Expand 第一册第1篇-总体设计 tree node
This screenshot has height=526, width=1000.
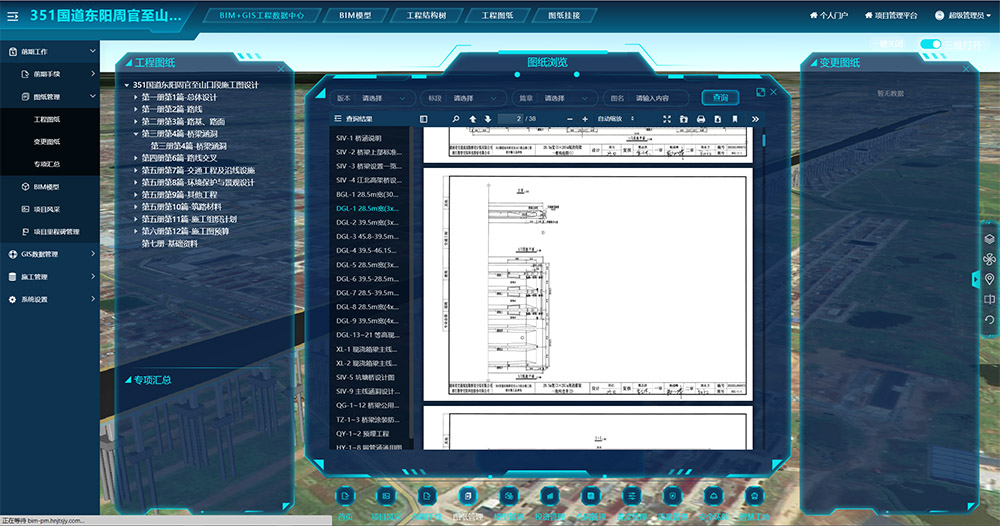click(135, 97)
